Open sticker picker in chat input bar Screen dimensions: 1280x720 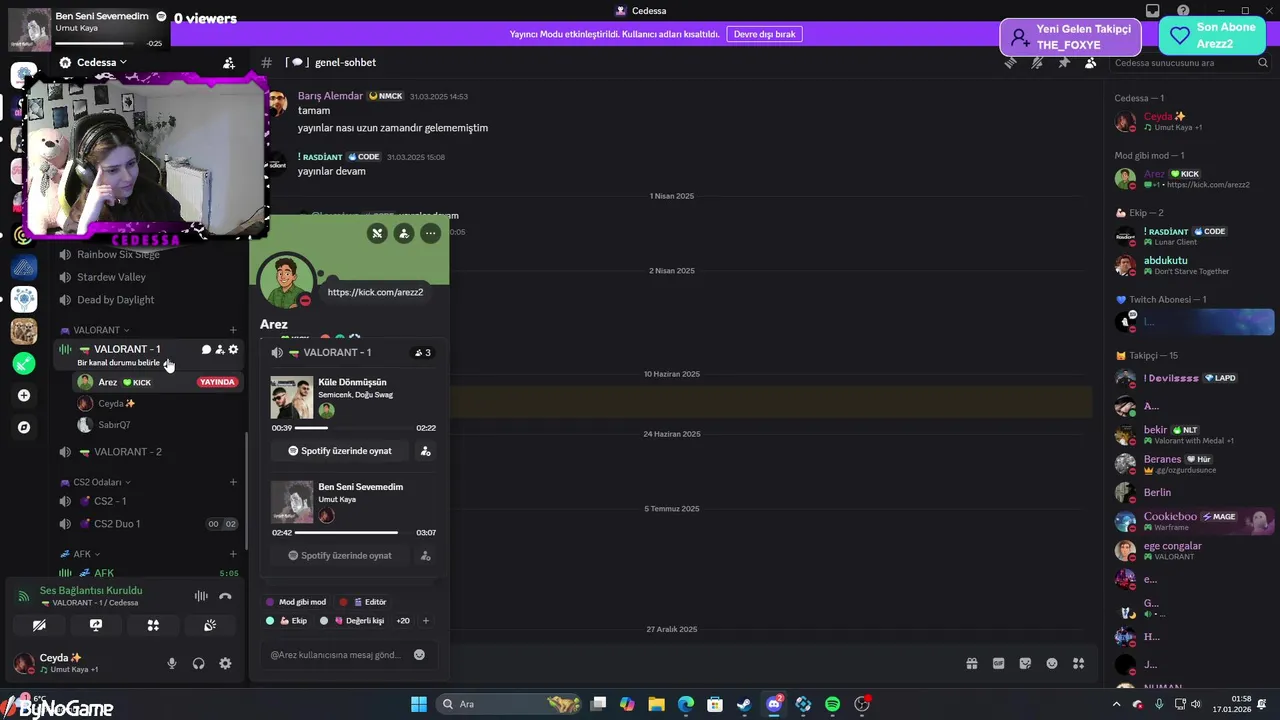[x=1025, y=663]
